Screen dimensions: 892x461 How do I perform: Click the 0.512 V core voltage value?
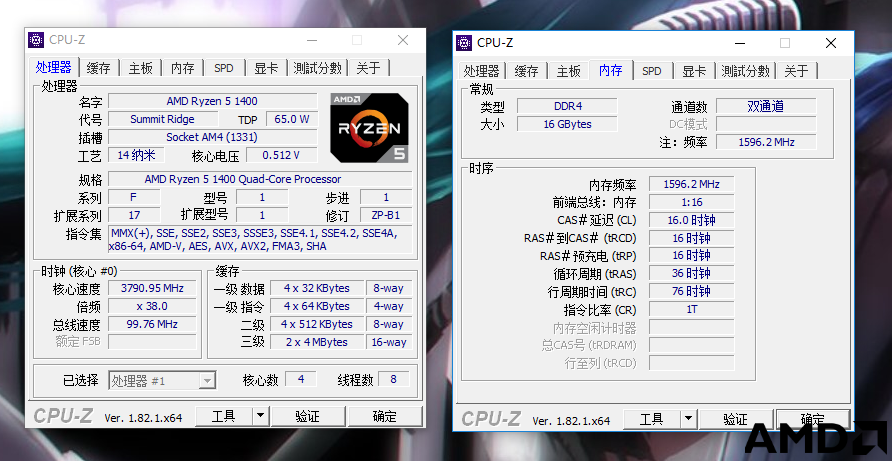(282, 155)
